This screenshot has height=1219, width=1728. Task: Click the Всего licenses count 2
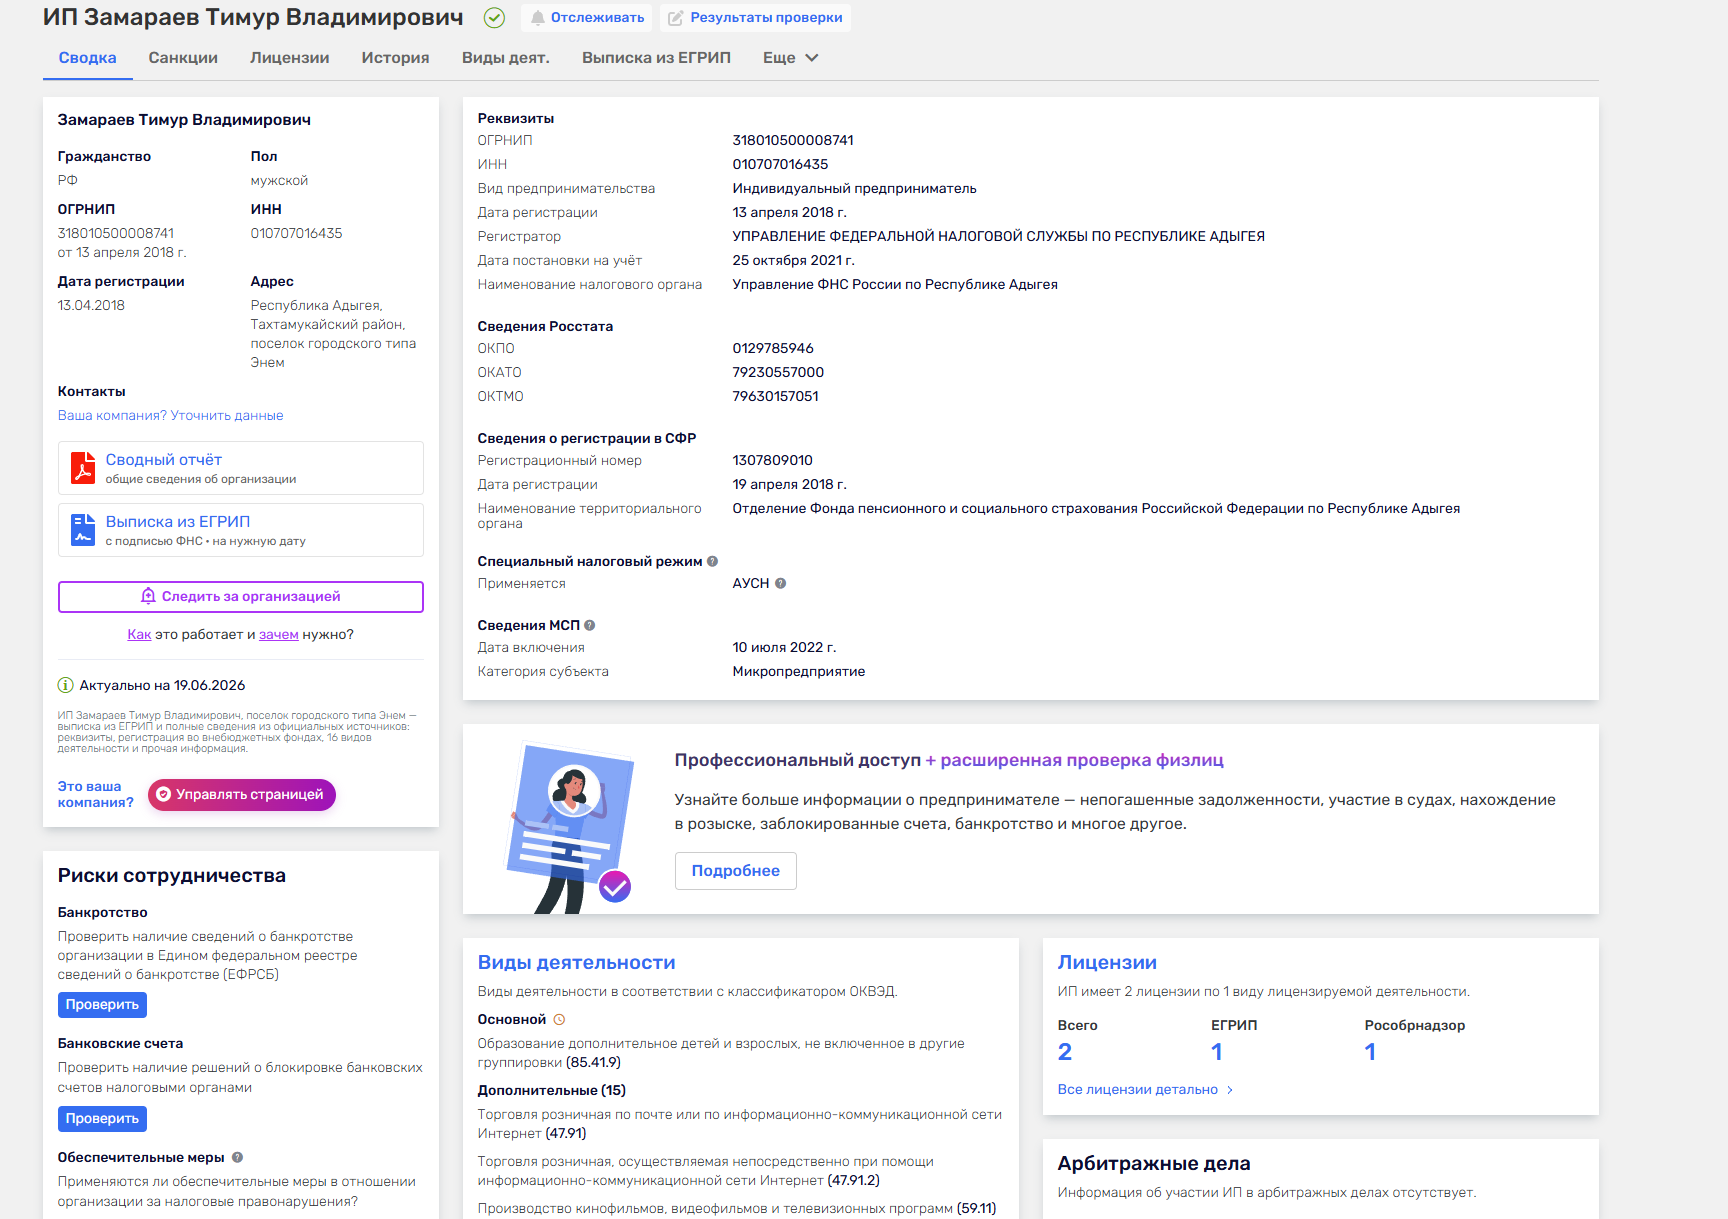click(1065, 1052)
